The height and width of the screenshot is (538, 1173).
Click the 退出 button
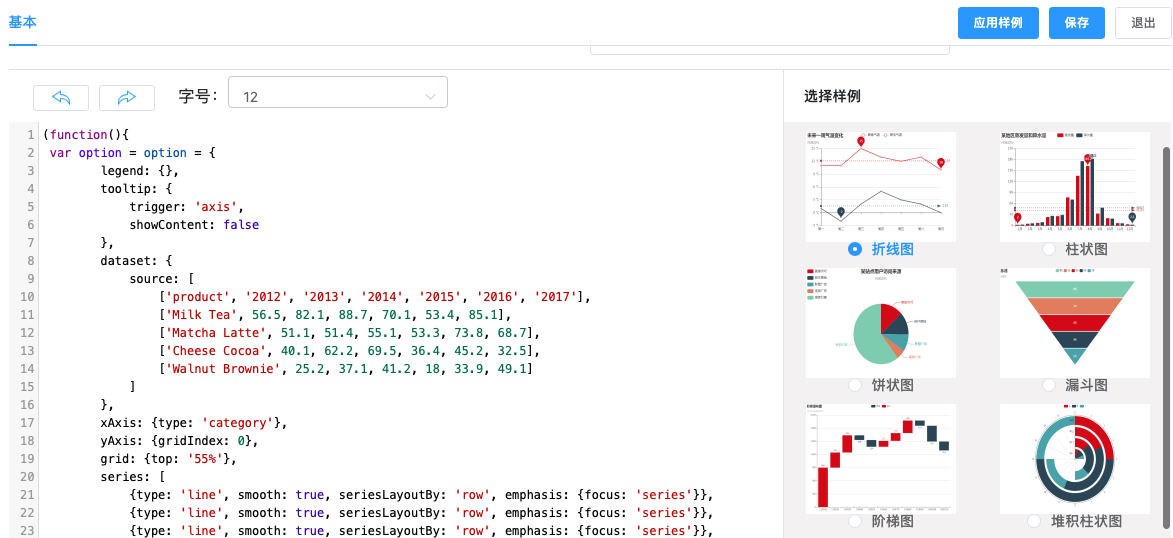click(x=1143, y=23)
